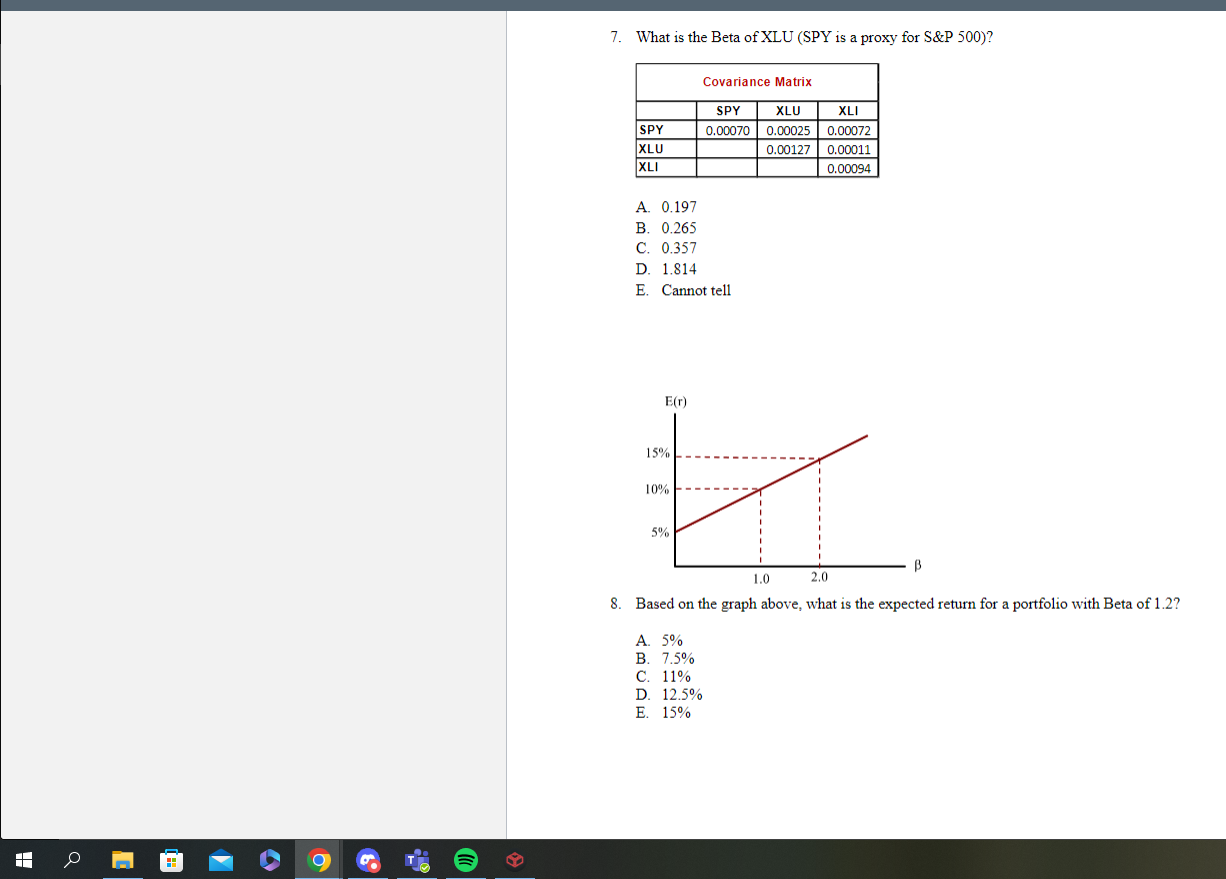Click the 1.0 beta axis label
The image size is (1226, 879).
pyautogui.click(x=761, y=578)
